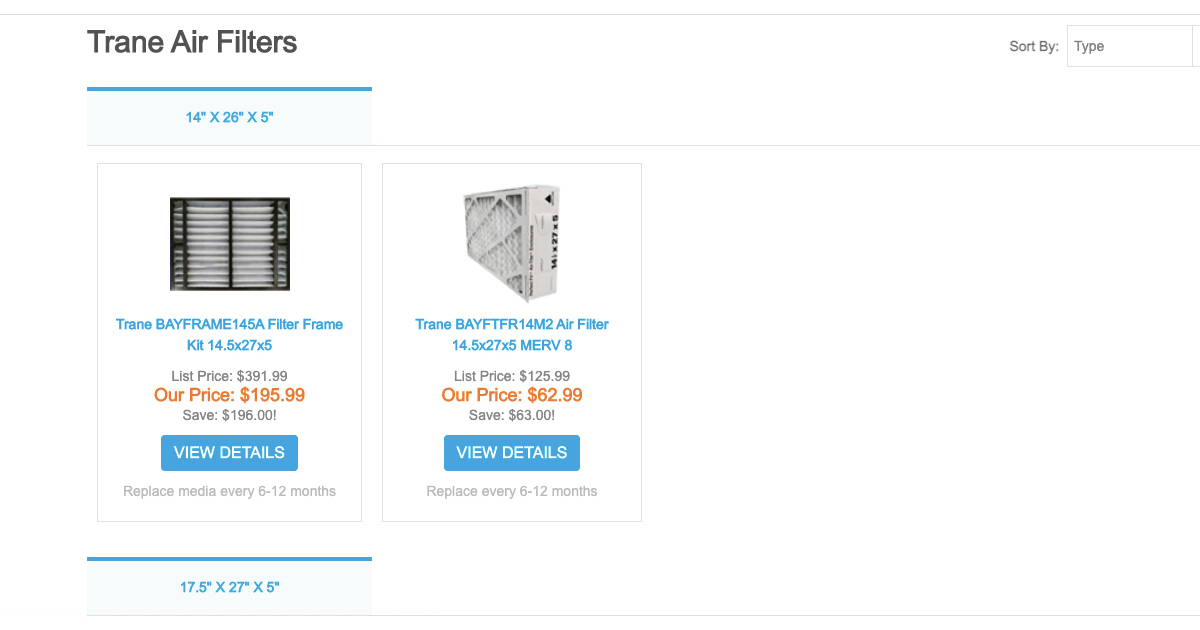
Task: Select the 14" X 26" X 5" size header
Action: [229, 116]
